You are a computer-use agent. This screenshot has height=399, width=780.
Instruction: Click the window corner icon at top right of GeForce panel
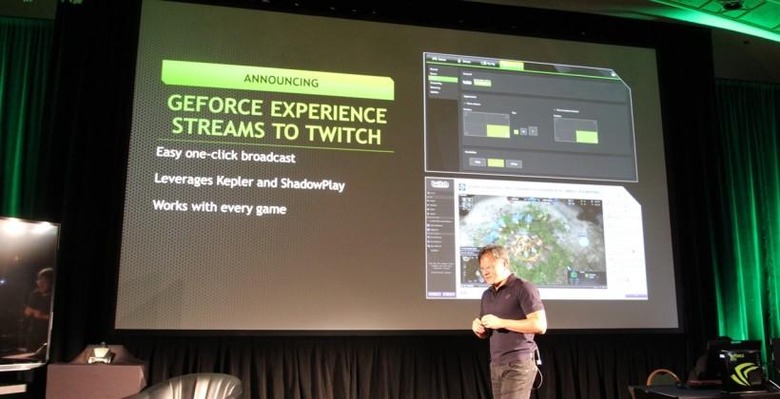[614, 74]
